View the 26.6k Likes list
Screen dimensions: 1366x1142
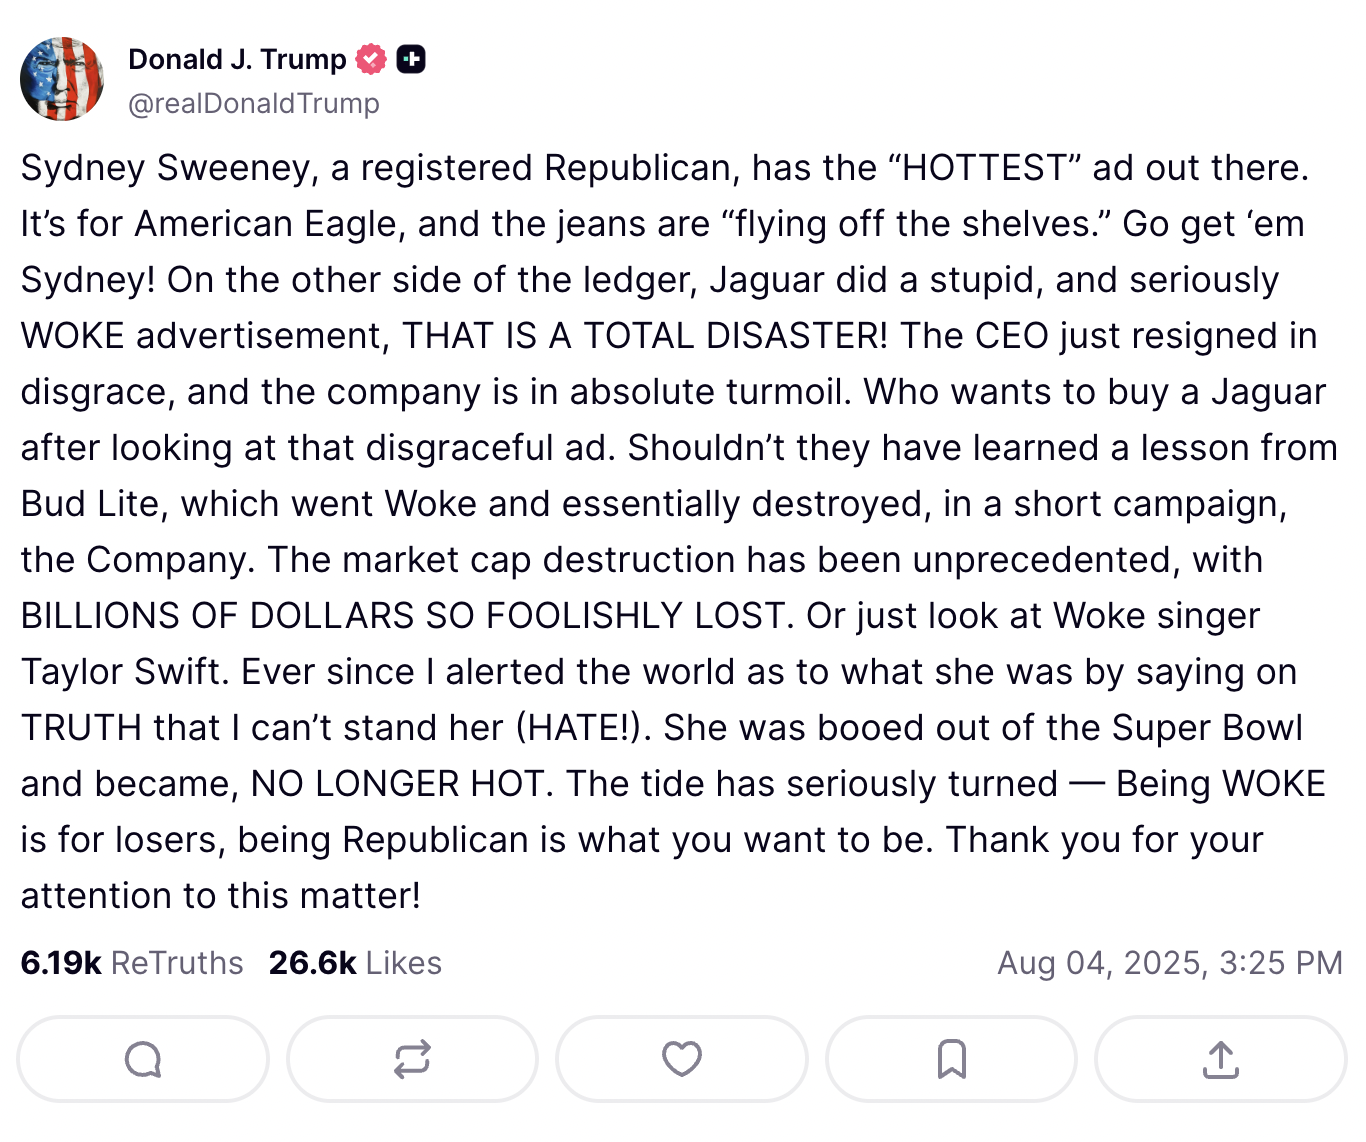coord(355,962)
